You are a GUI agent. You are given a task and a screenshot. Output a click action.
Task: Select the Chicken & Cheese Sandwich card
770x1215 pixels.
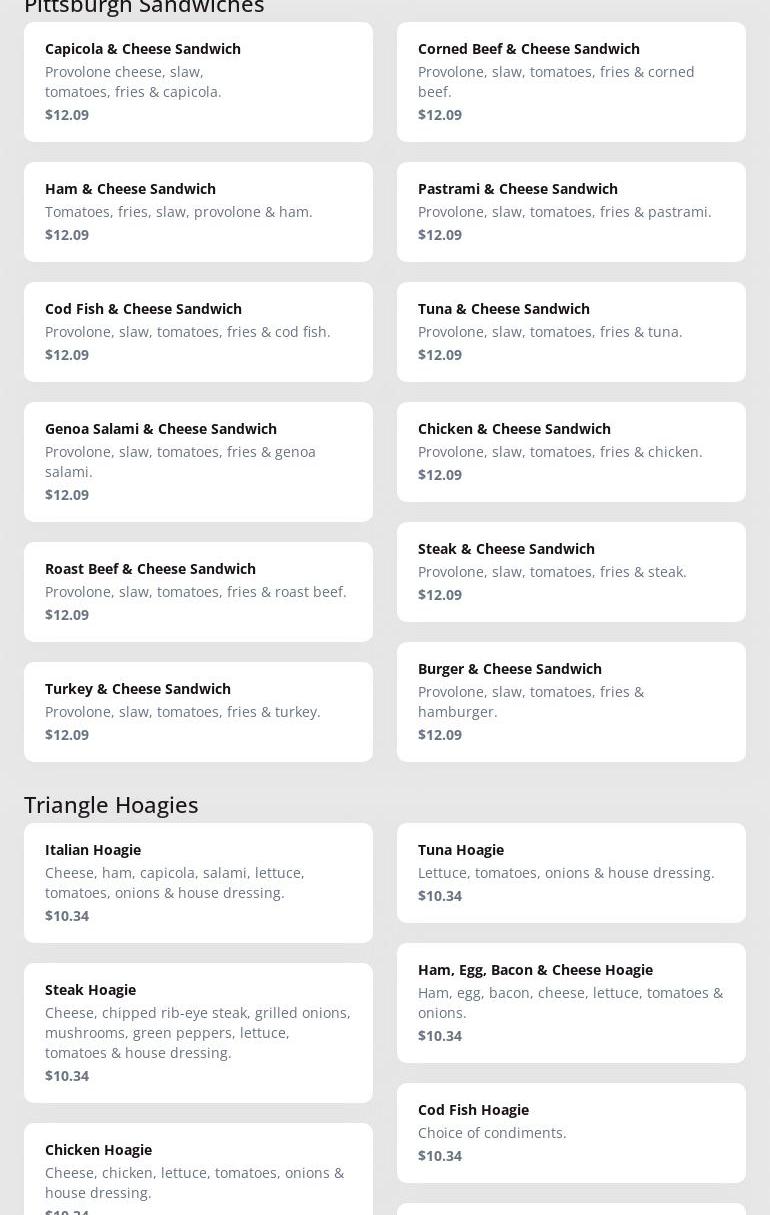coord(571,451)
